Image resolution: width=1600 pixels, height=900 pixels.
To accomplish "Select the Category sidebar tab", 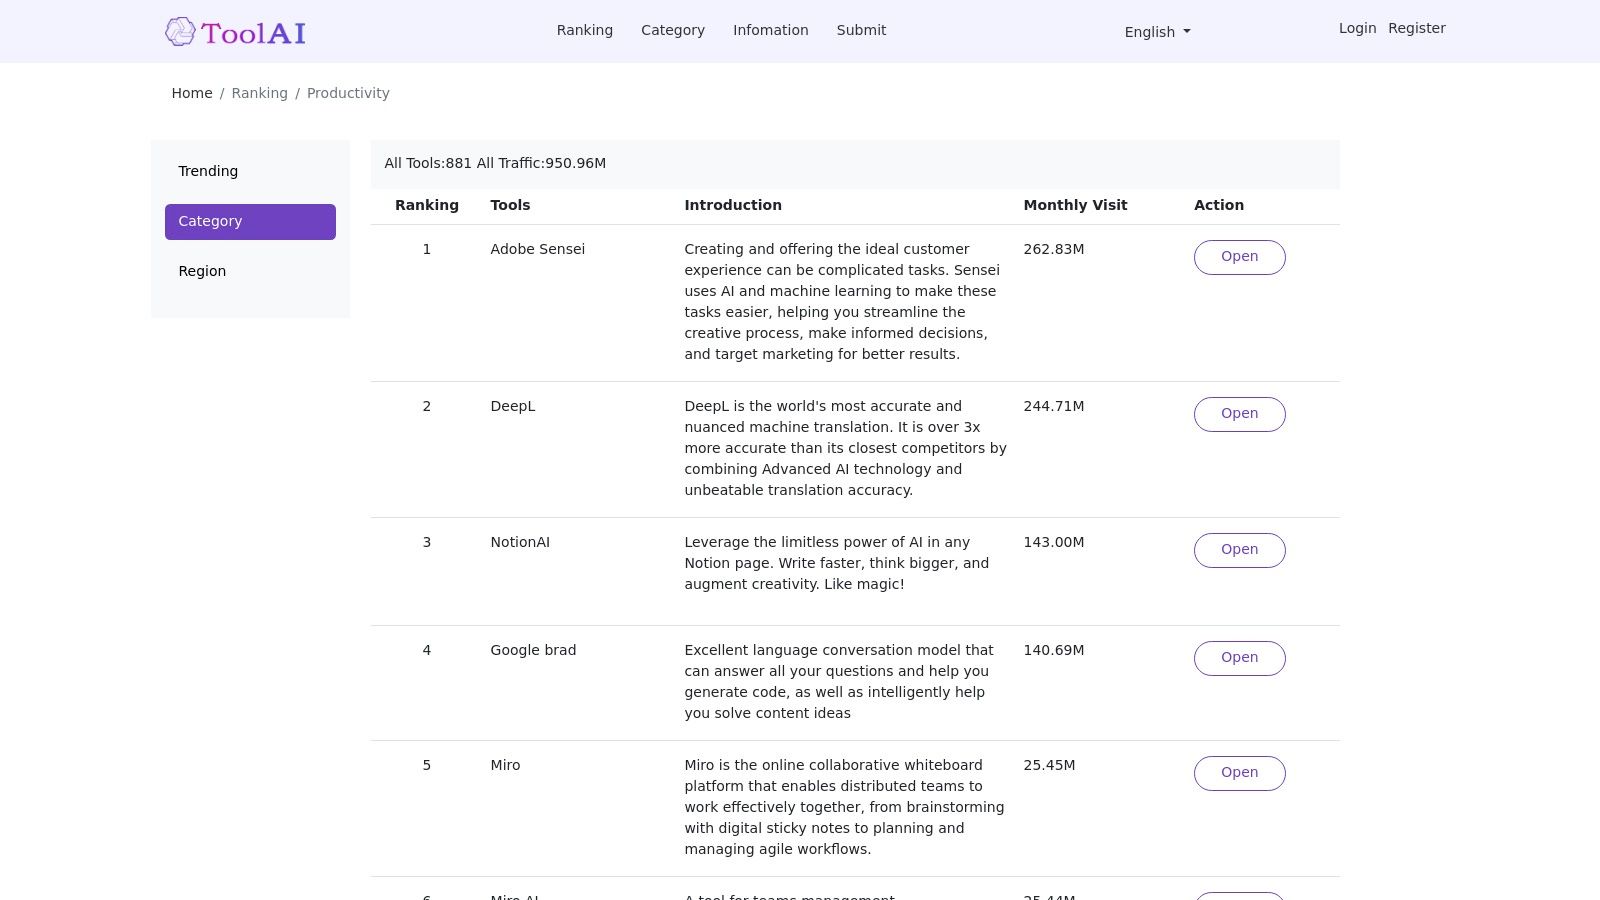I will click(250, 221).
